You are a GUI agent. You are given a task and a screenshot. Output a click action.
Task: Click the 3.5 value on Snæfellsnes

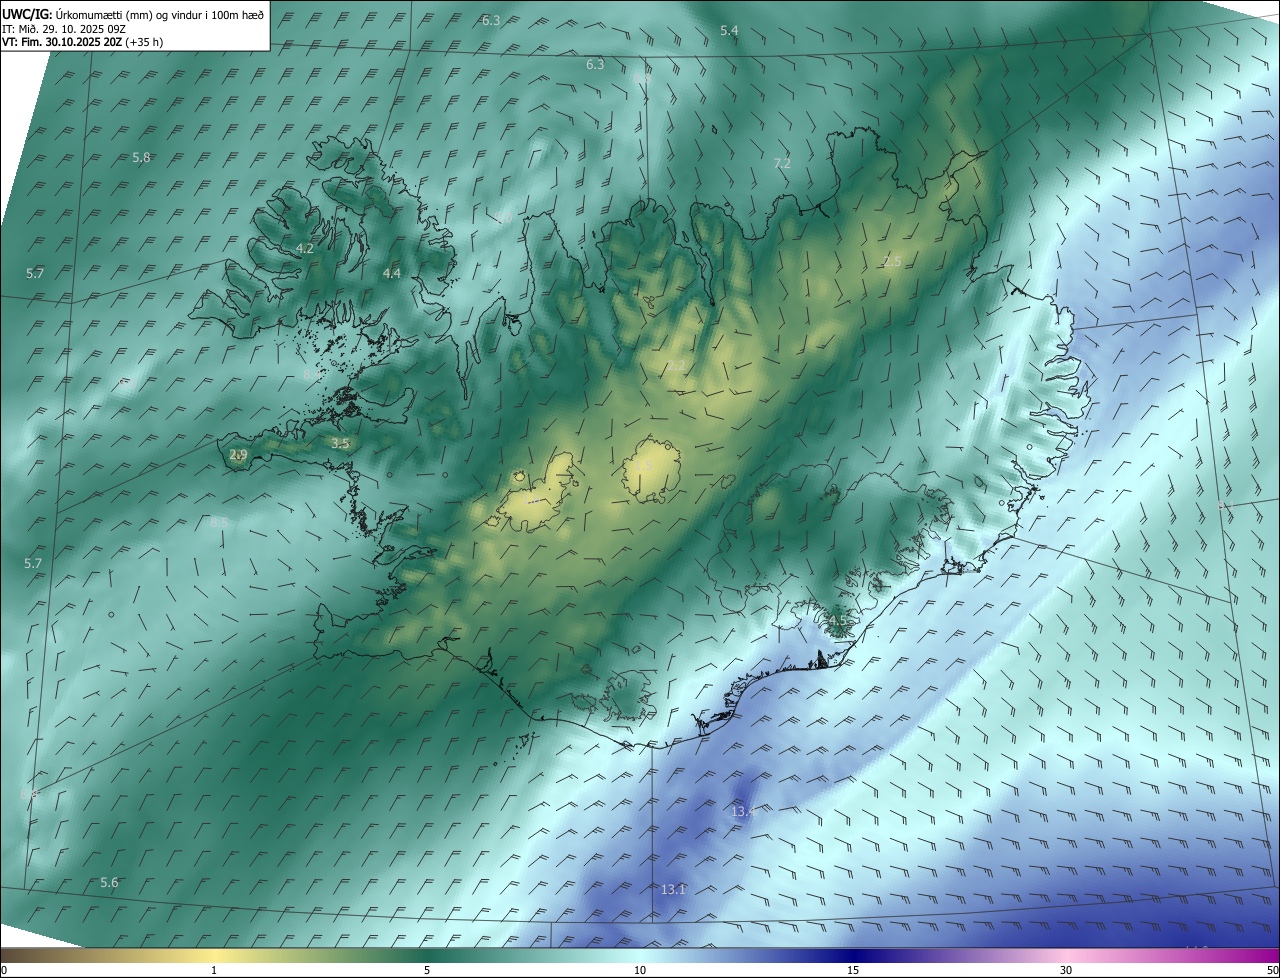pos(341,443)
